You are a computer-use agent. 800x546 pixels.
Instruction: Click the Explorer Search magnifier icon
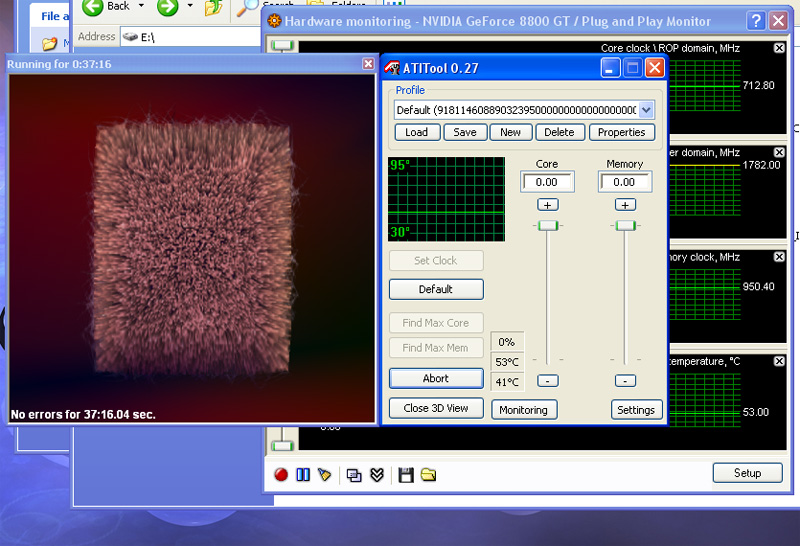pyautogui.click(x=248, y=7)
